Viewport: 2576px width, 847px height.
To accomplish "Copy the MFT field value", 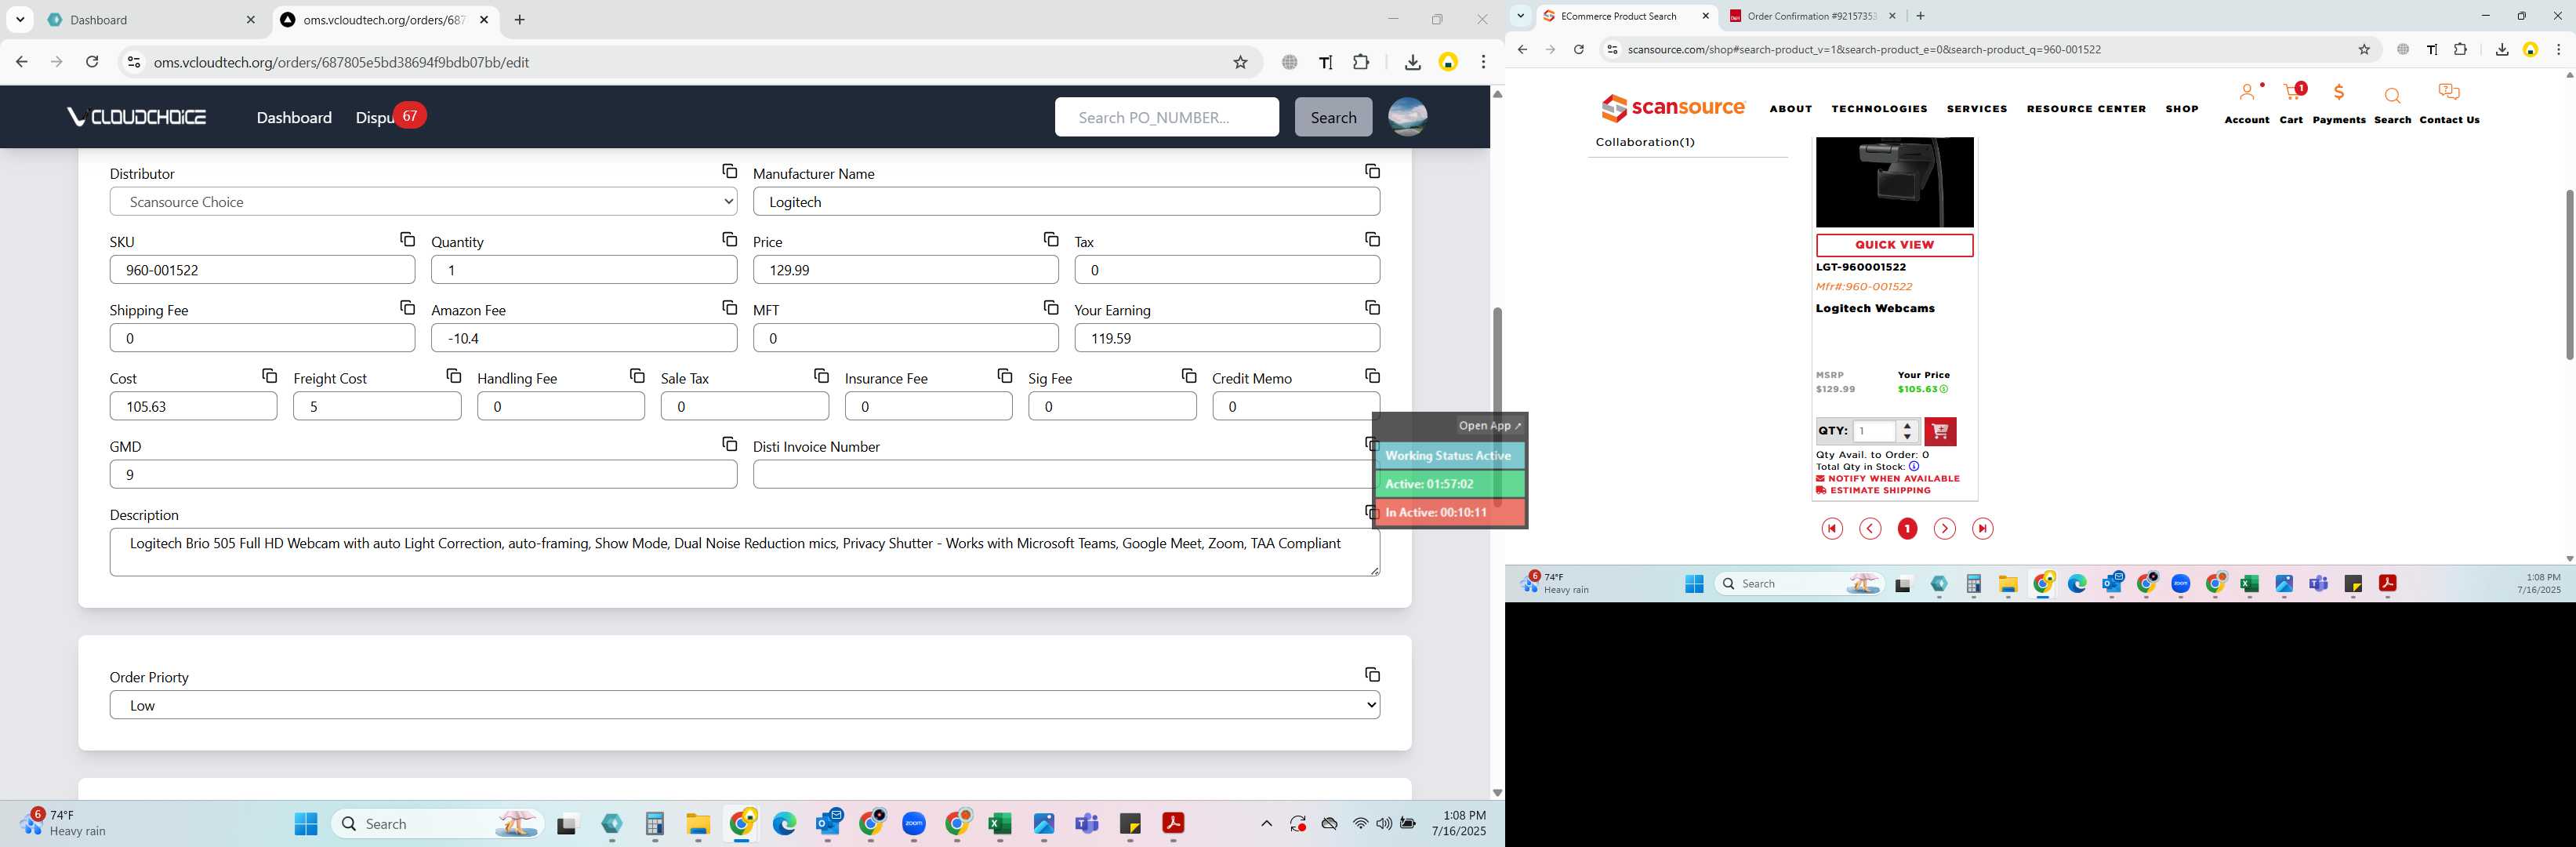I will click(x=1050, y=307).
